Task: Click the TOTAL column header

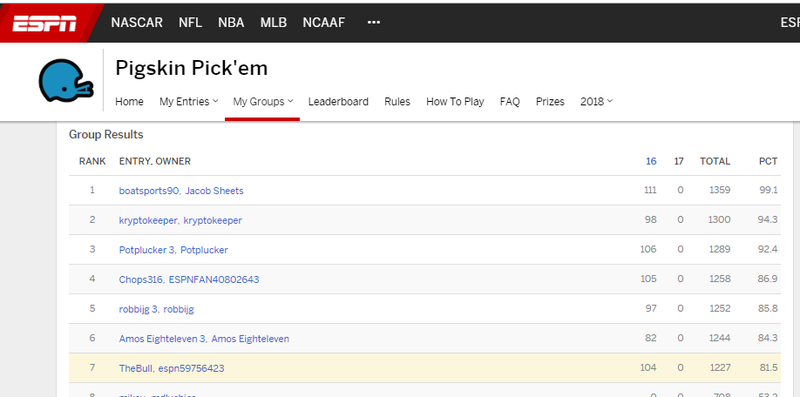Action: pyautogui.click(x=715, y=161)
